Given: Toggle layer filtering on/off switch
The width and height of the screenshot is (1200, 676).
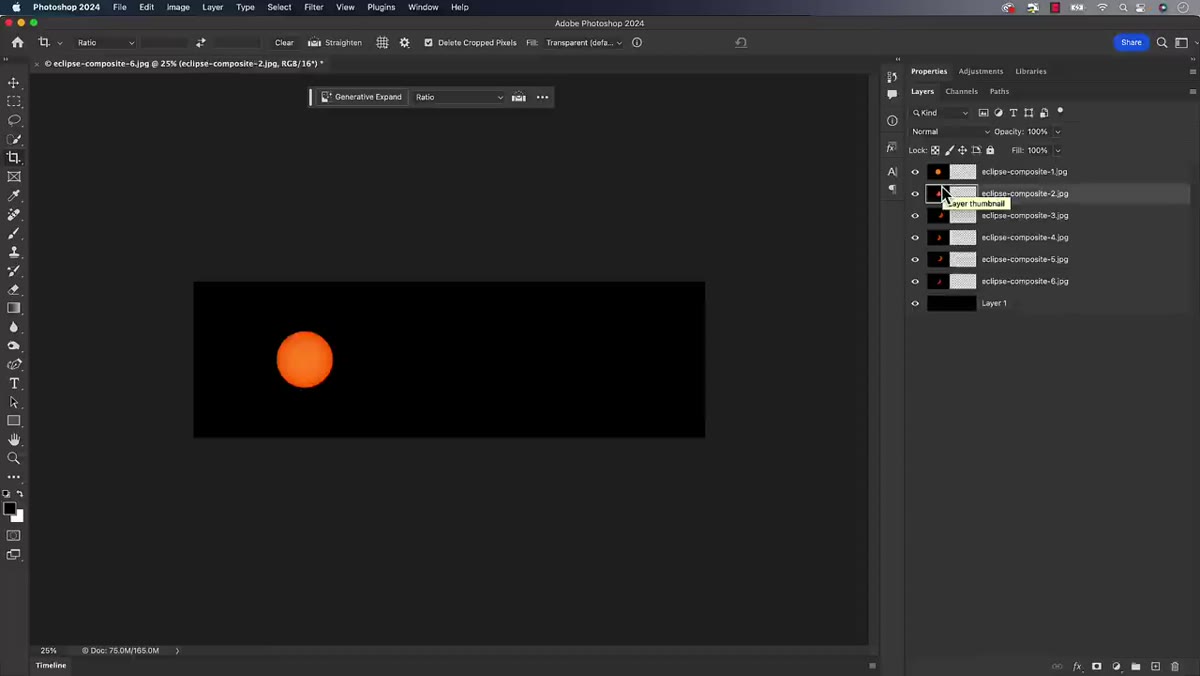Looking at the screenshot, I should pos(1060,112).
